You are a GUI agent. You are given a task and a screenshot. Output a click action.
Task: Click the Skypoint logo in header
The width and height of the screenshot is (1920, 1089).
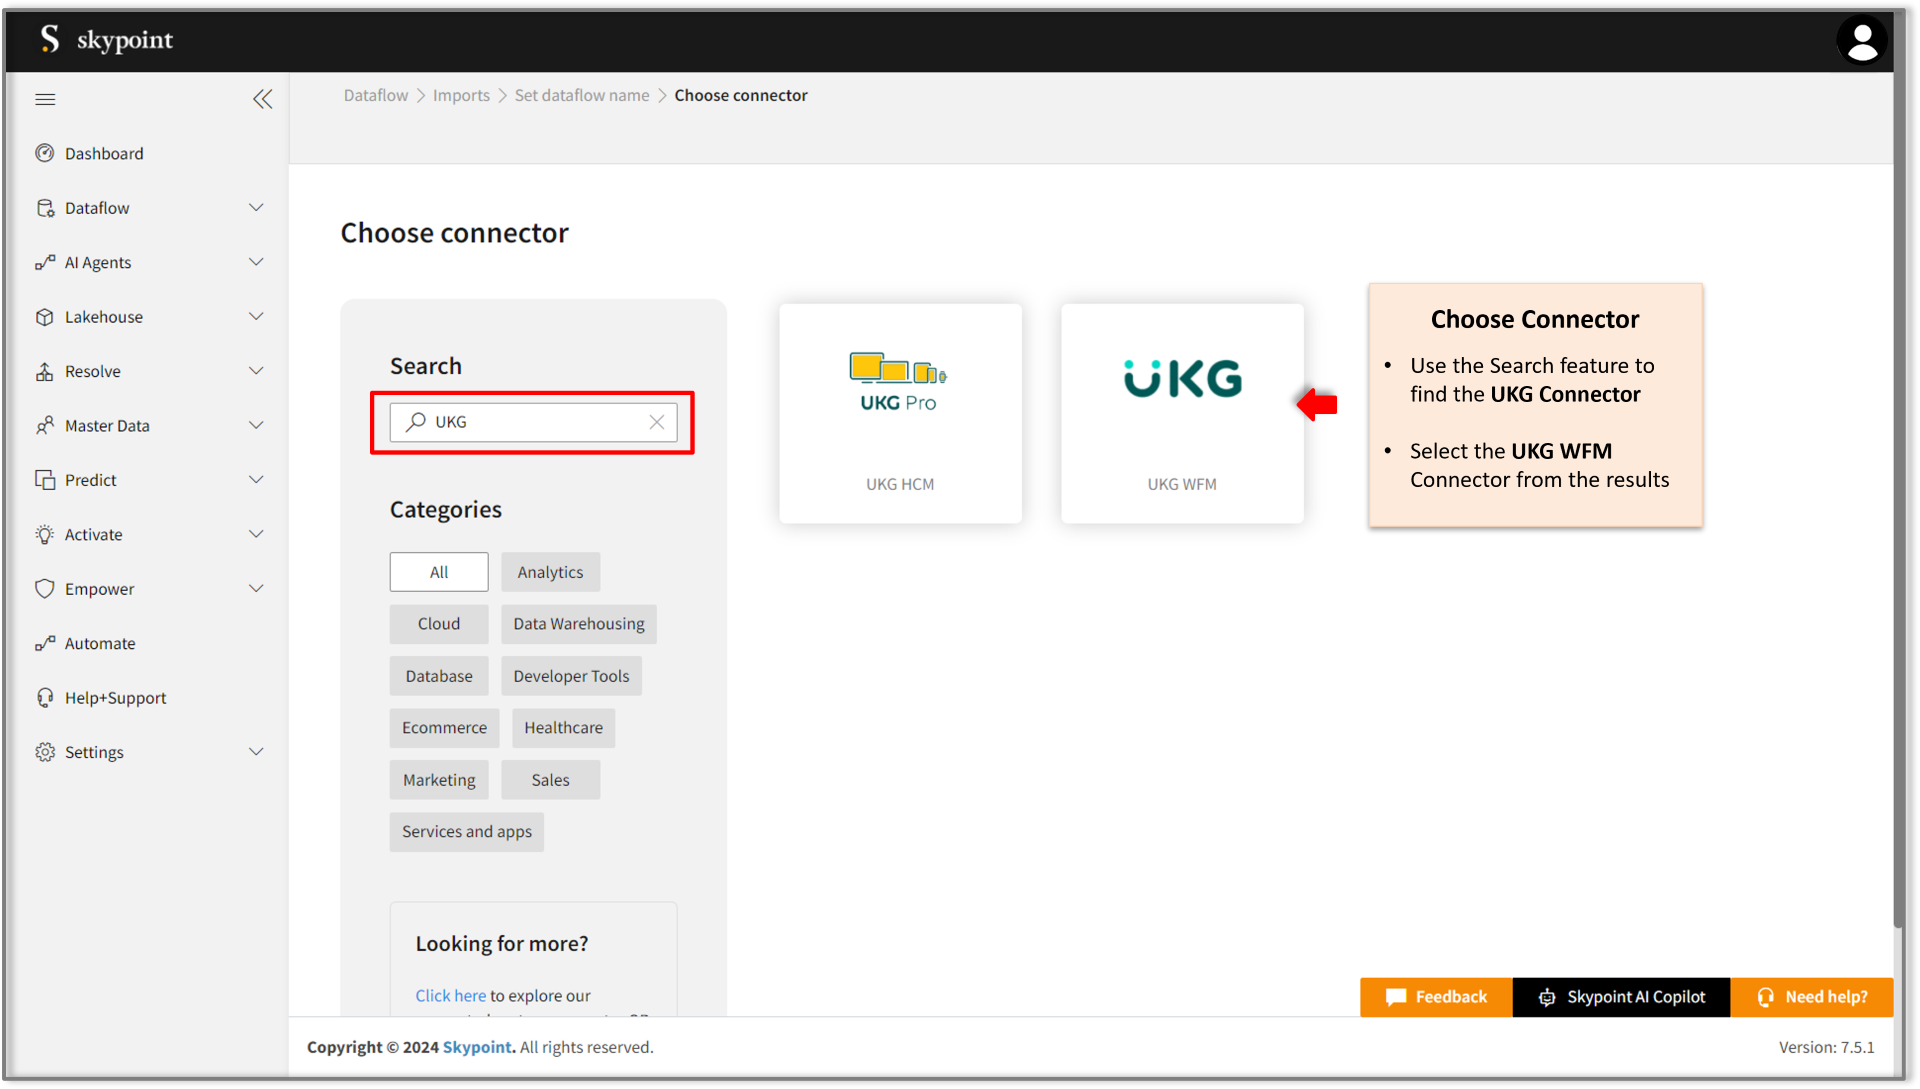106,40
